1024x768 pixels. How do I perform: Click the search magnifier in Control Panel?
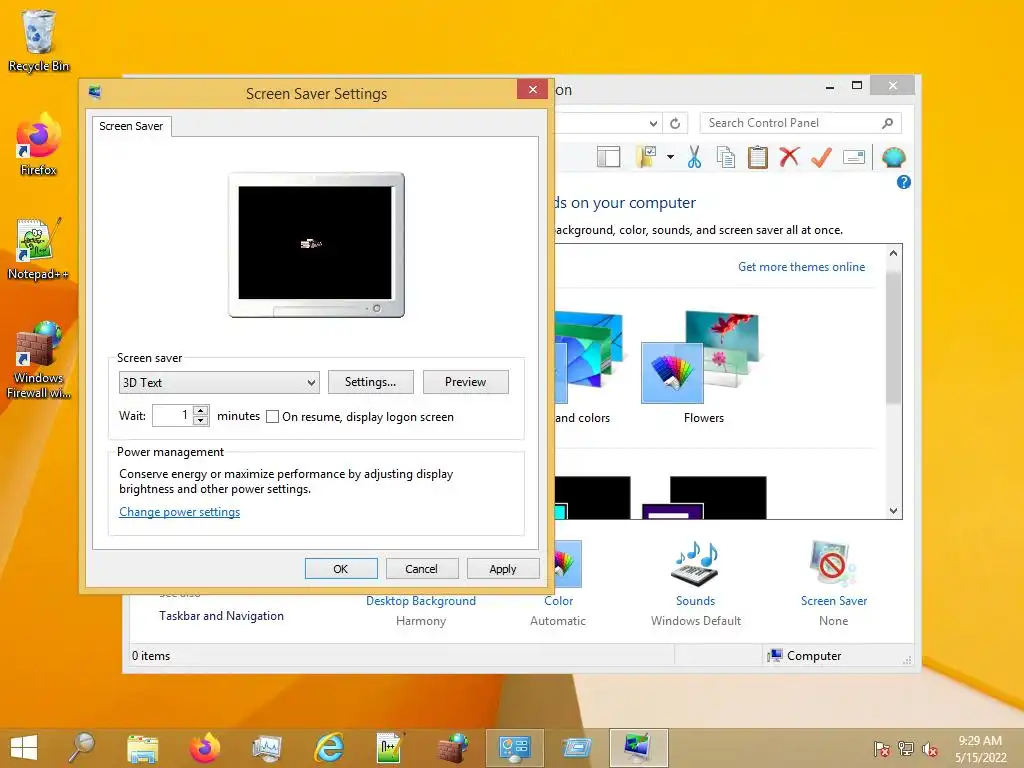[887, 123]
